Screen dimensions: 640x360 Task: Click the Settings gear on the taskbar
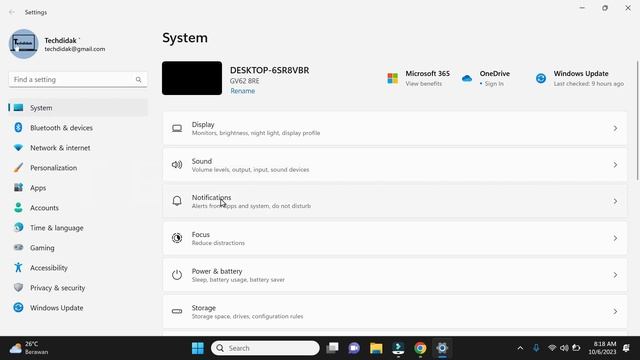442,348
